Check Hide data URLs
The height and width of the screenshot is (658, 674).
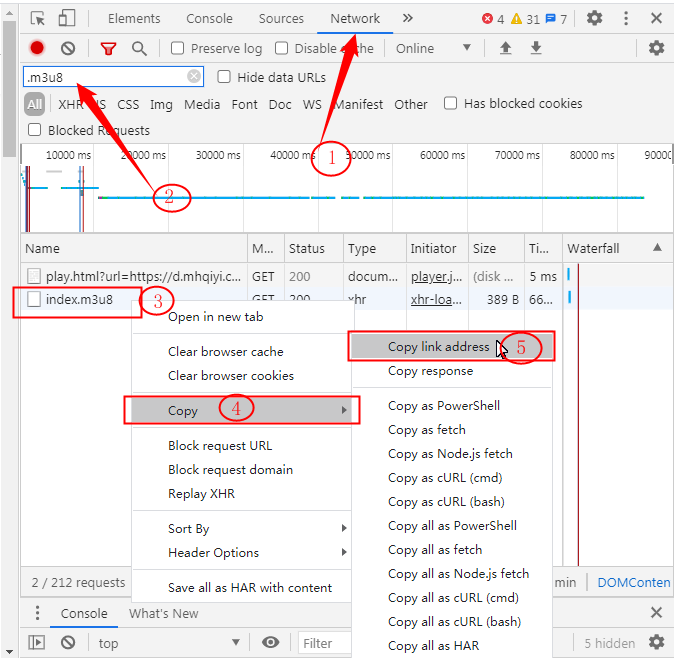[224, 77]
